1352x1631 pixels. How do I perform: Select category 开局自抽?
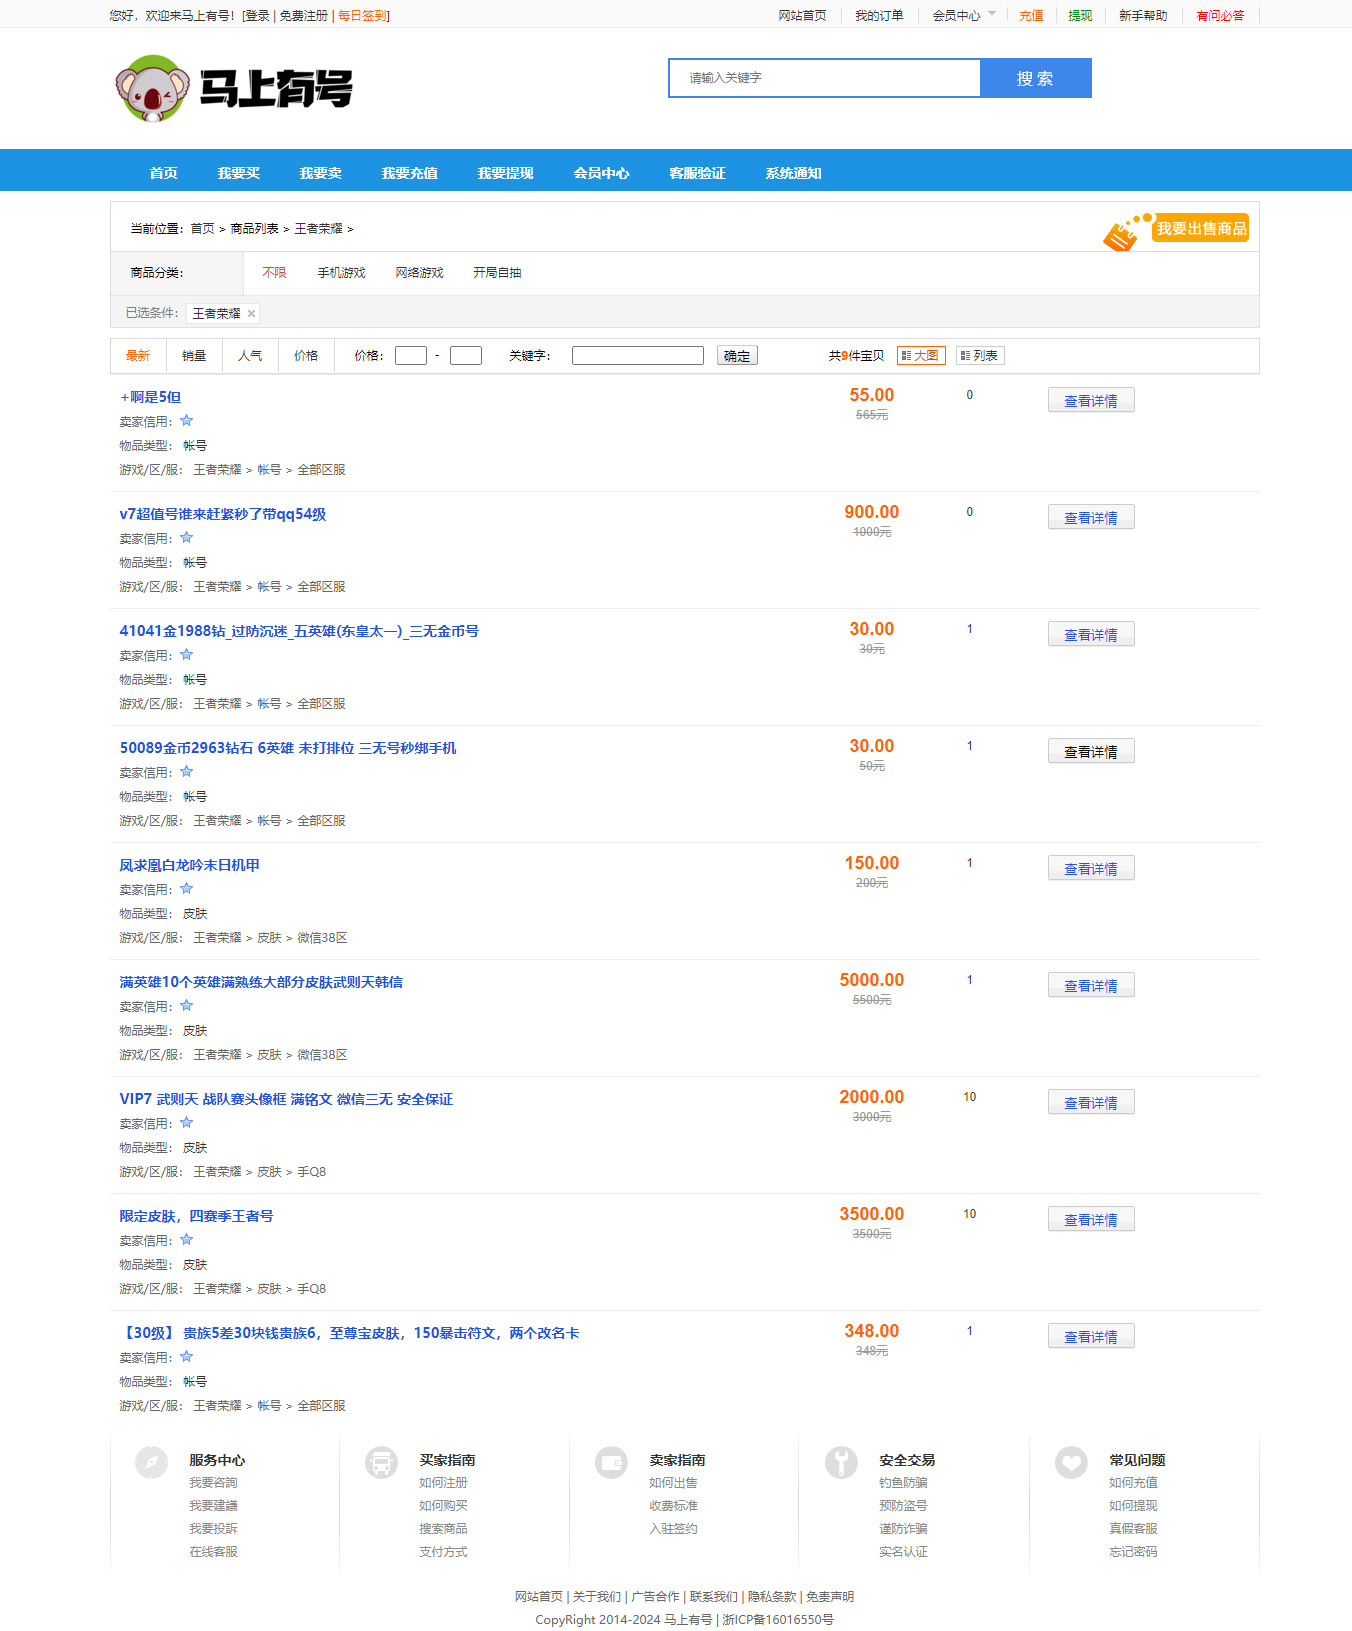[x=498, y=273]
